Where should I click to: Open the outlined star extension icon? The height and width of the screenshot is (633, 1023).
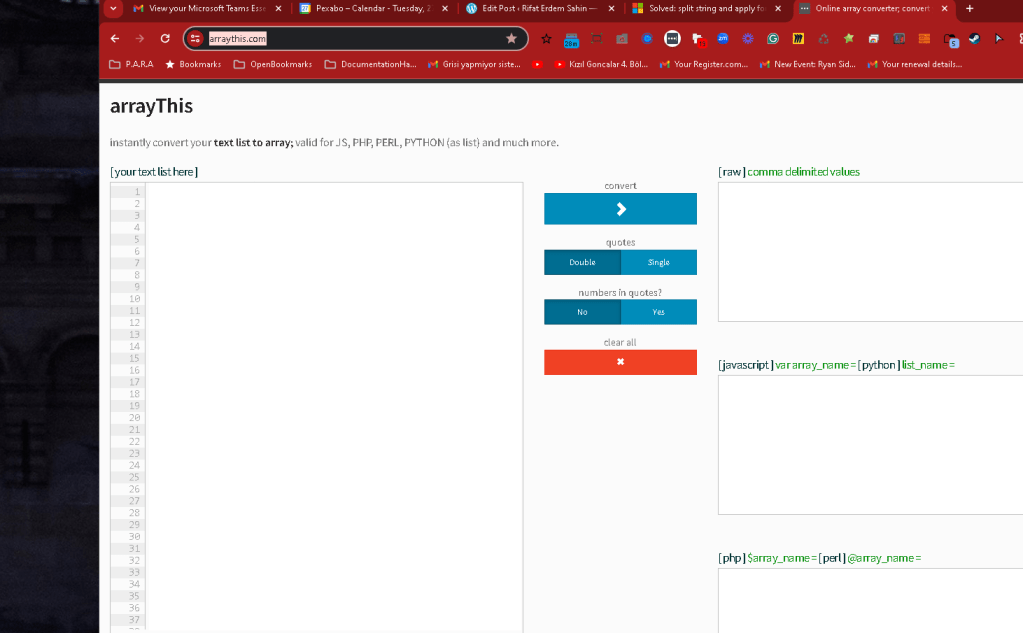(x=546, y=39)
